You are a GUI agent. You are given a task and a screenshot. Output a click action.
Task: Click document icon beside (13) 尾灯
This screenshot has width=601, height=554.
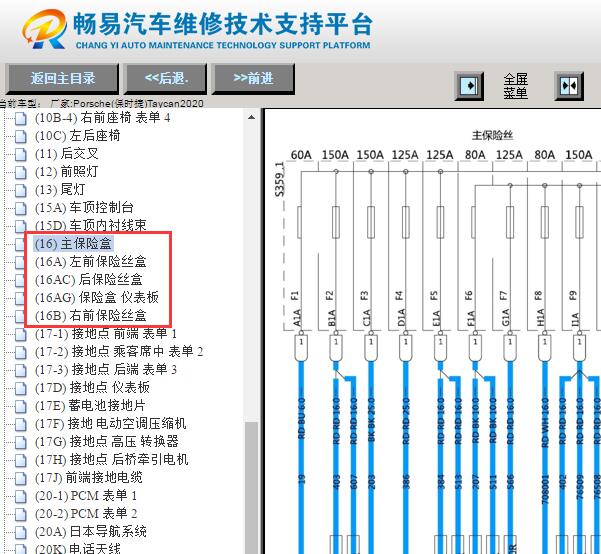(x=21, y=191)
